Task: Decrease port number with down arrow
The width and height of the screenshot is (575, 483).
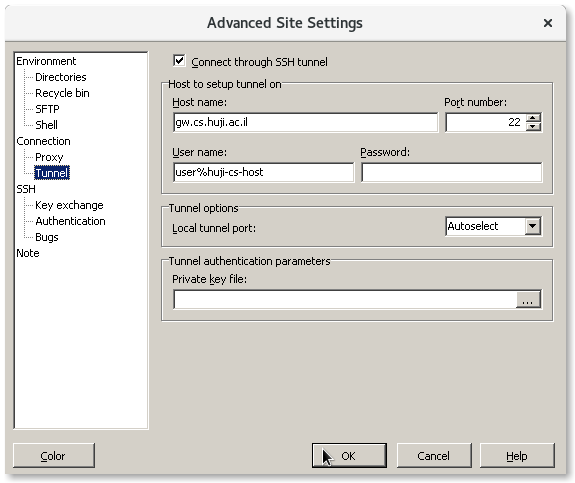Action: click(533, 127)
